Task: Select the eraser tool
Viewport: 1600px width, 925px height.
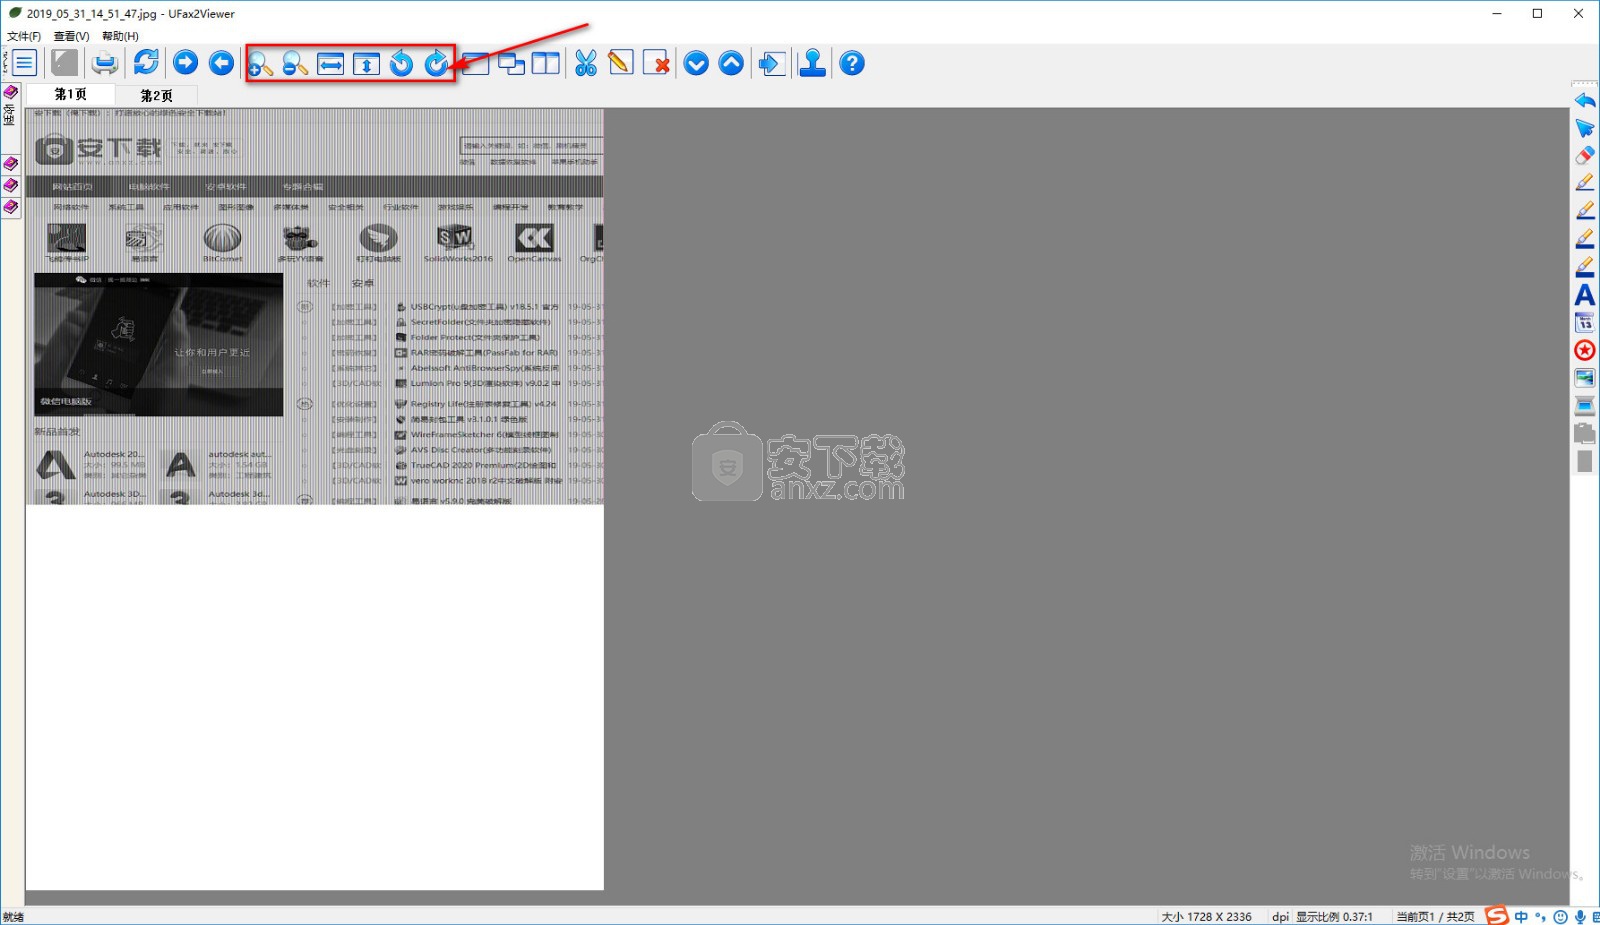Action: [1585, 155]
